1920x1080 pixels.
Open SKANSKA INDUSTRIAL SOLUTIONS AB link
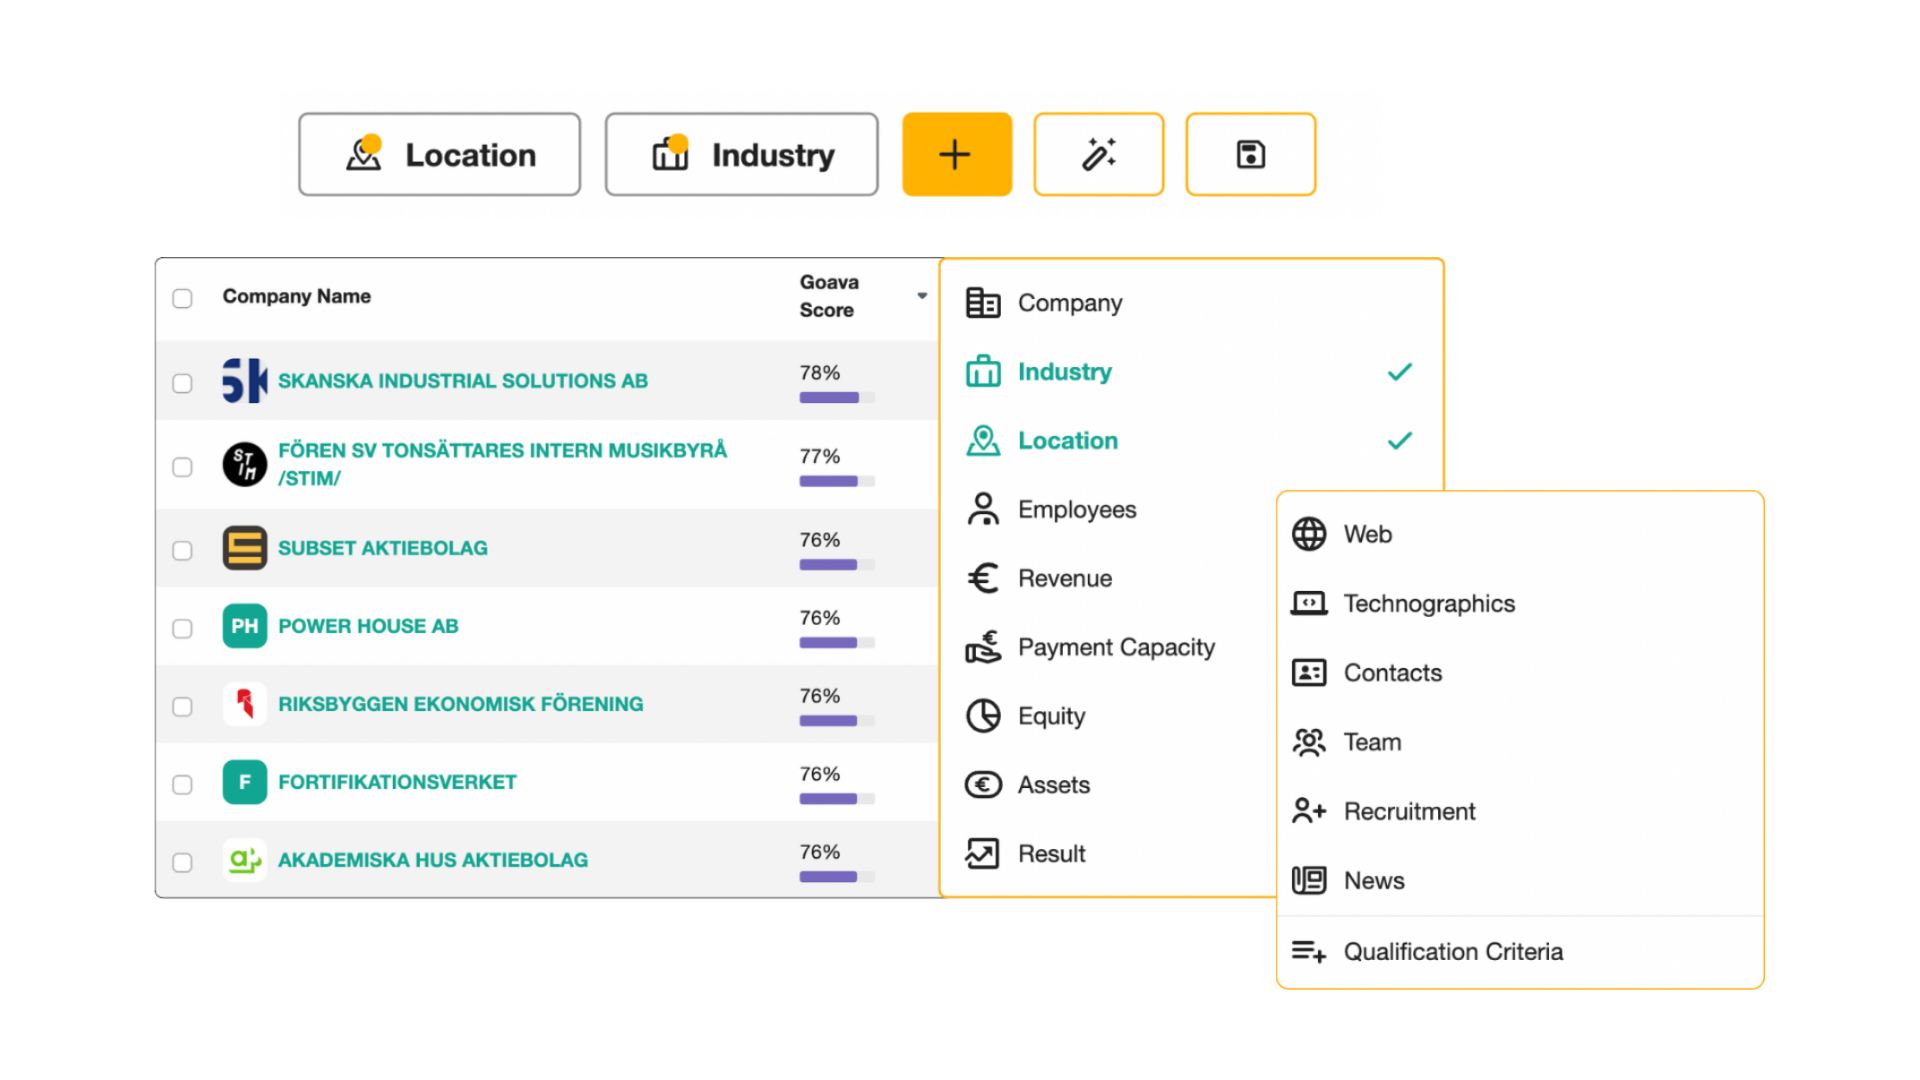pos(463,381)
